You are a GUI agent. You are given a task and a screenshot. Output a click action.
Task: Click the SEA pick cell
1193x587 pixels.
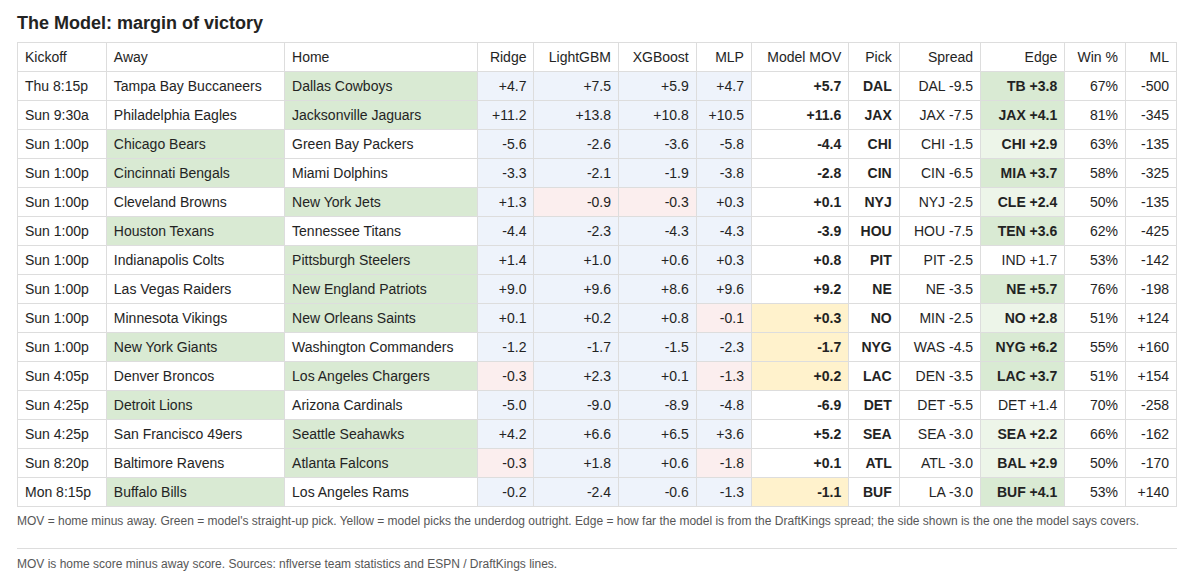coord(874,433)
